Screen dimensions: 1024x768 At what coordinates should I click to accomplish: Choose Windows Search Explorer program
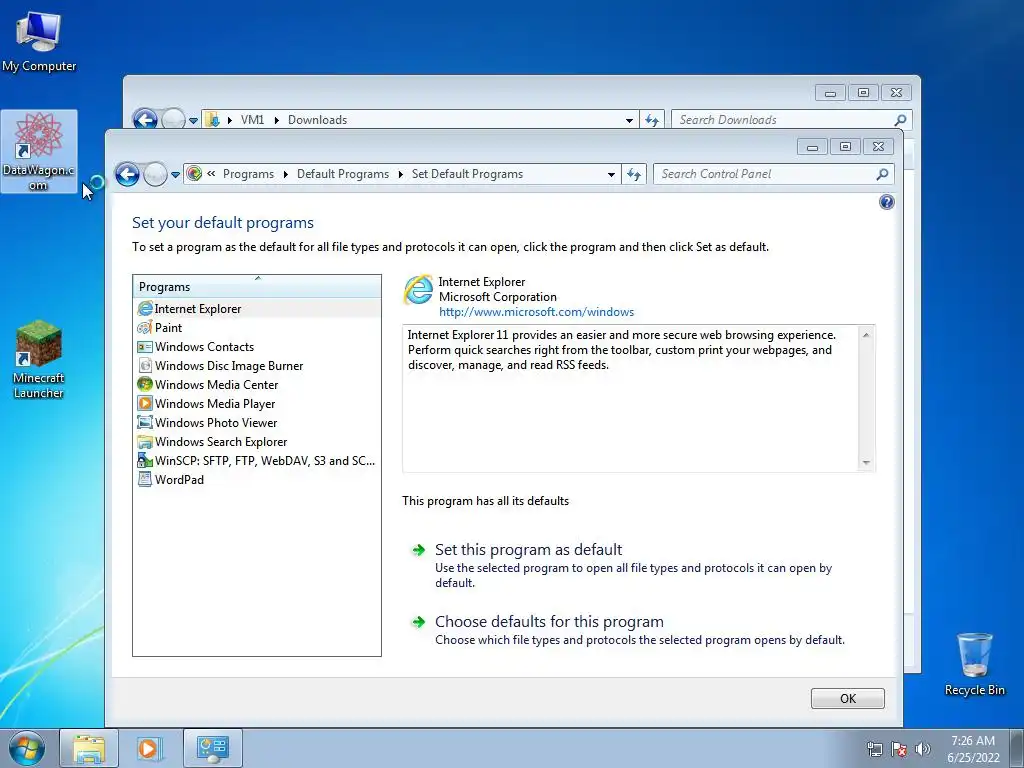click(257, 441)
